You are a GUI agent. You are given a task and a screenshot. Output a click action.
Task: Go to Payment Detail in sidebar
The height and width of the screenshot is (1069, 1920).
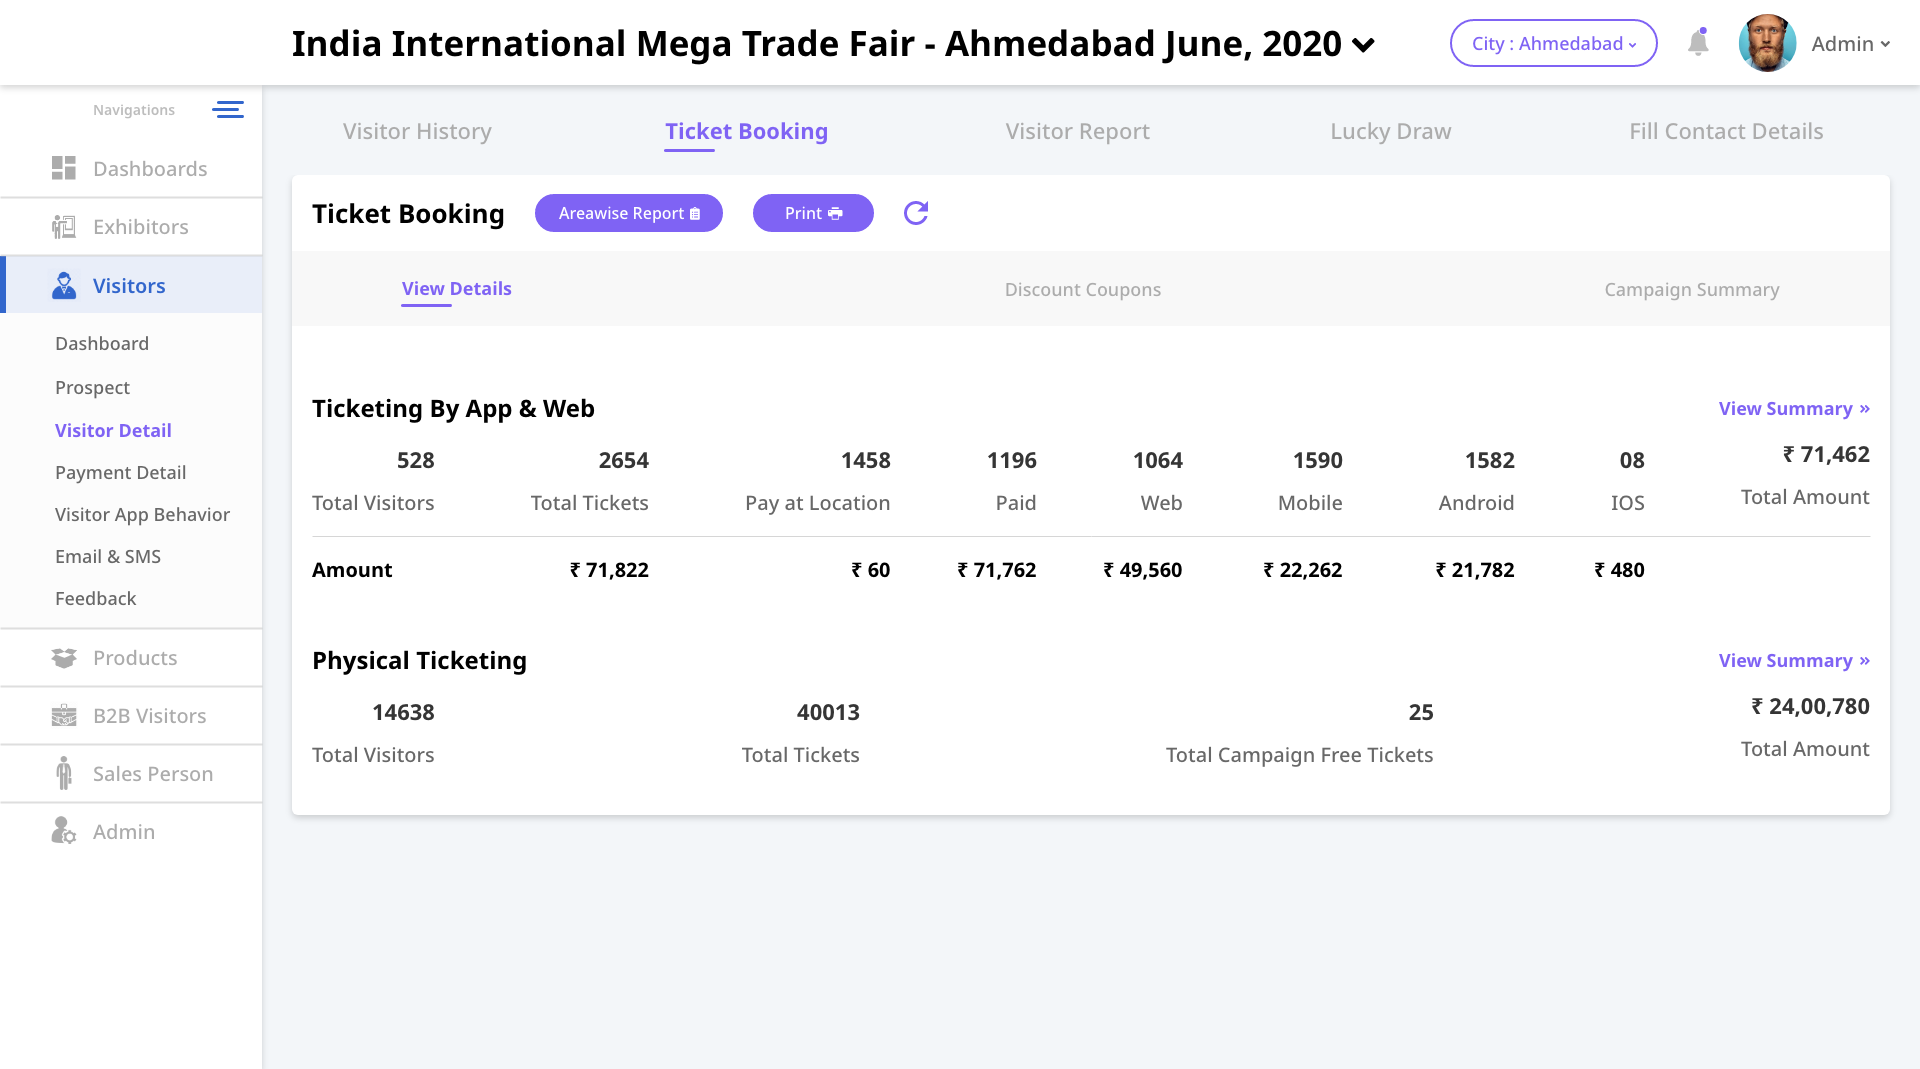pyautogui.click(x=120, y=473)
